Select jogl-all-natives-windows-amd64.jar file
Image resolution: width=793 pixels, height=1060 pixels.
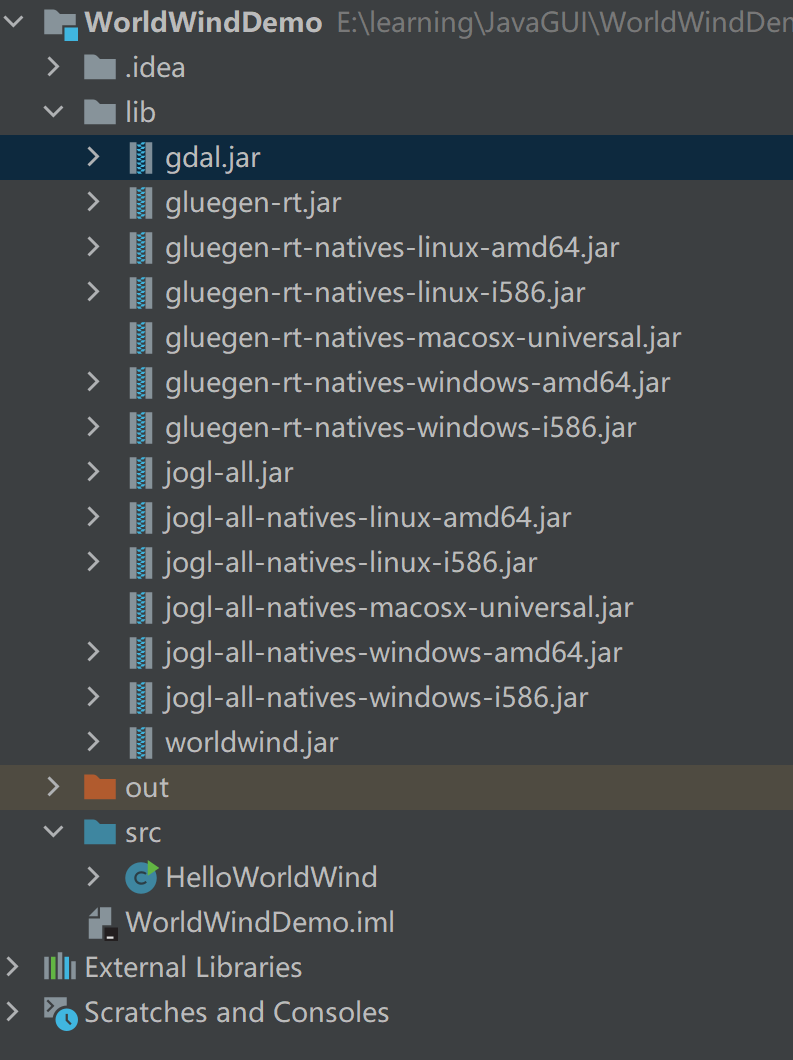tap(393, 653)
